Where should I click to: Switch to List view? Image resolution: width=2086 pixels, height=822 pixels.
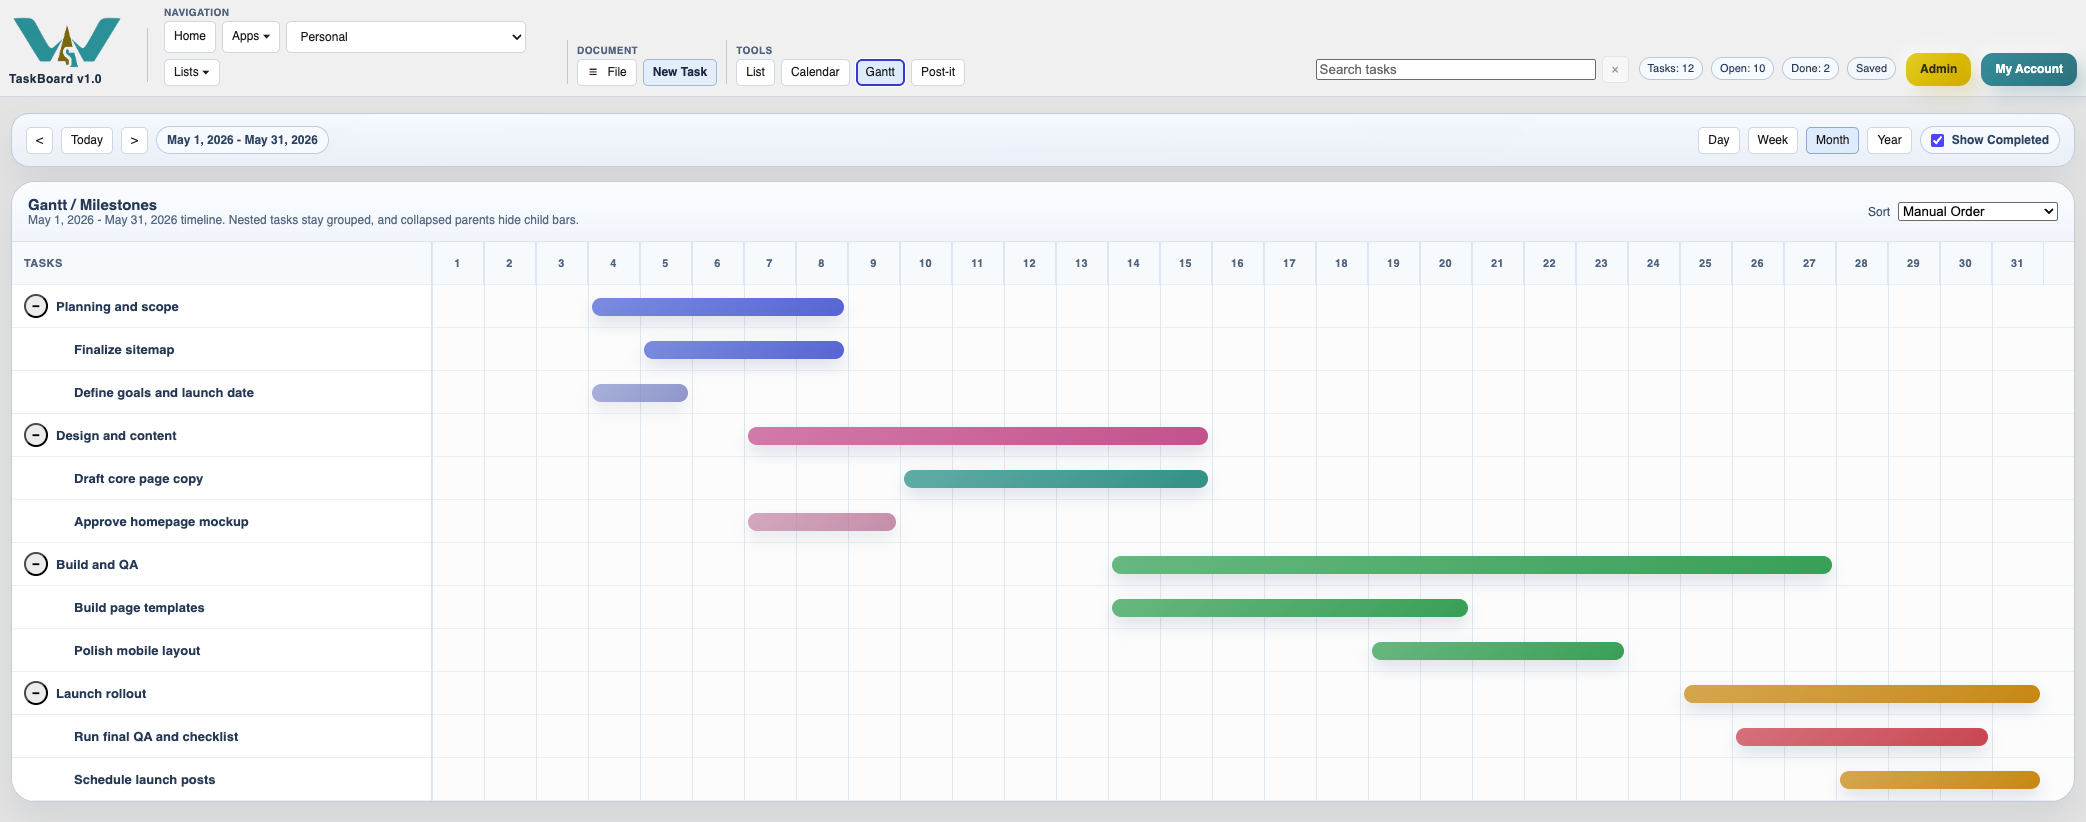click(755, 72)
